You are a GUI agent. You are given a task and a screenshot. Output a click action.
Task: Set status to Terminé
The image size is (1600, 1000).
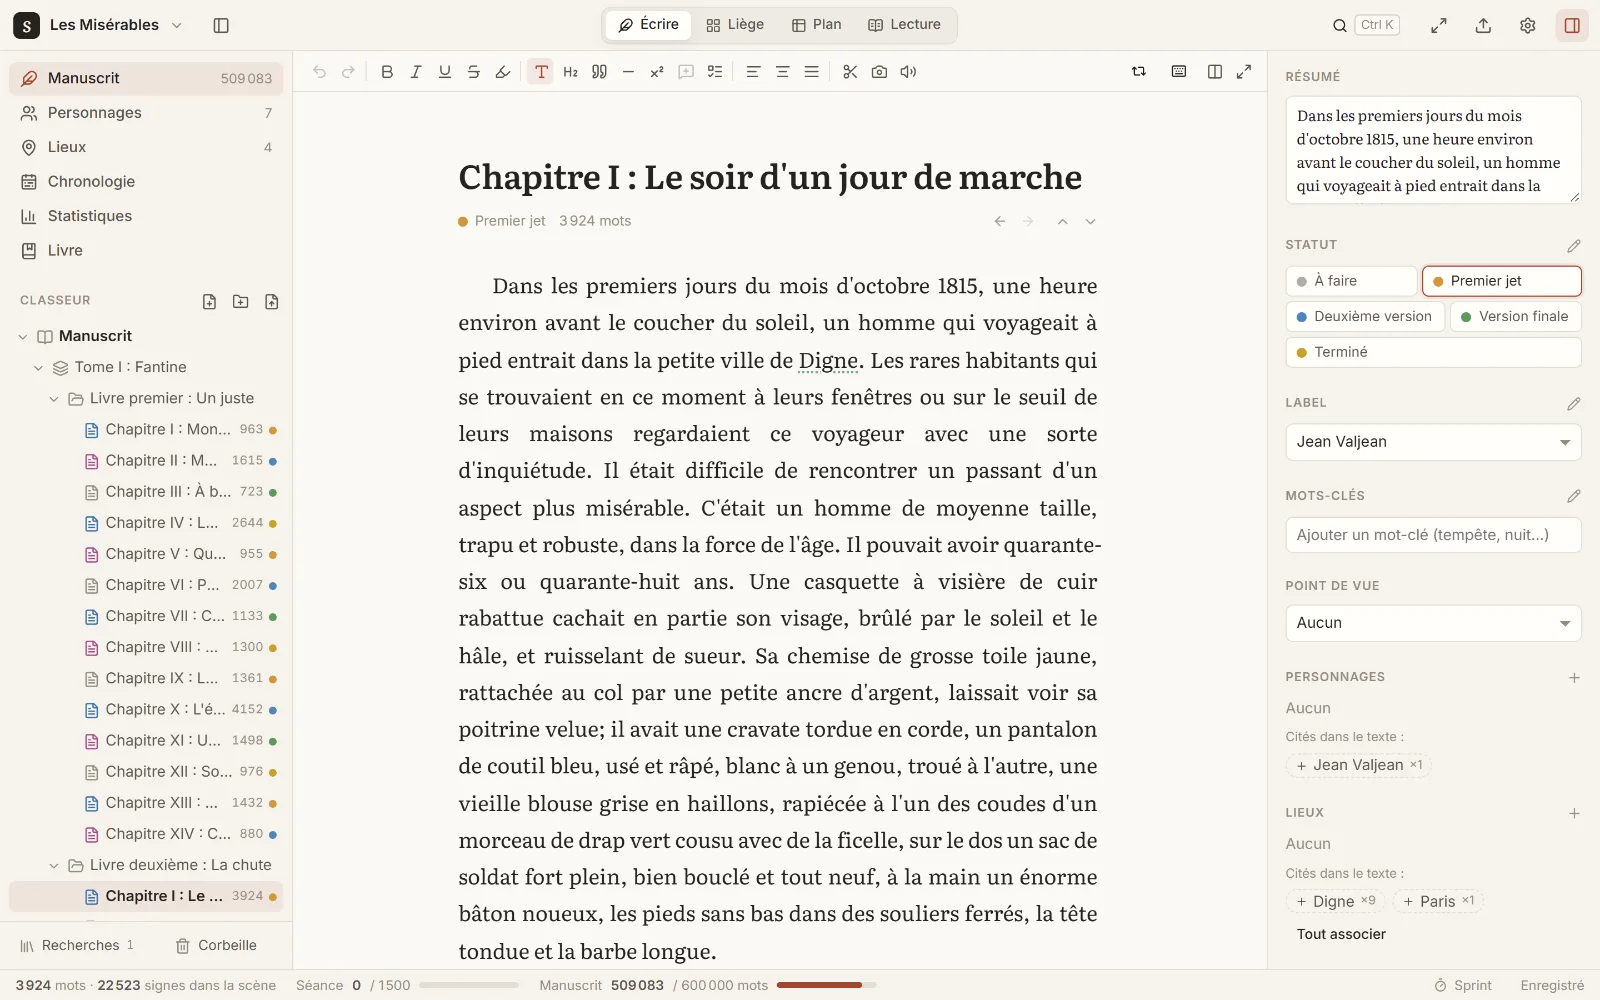pos(1433,352)
